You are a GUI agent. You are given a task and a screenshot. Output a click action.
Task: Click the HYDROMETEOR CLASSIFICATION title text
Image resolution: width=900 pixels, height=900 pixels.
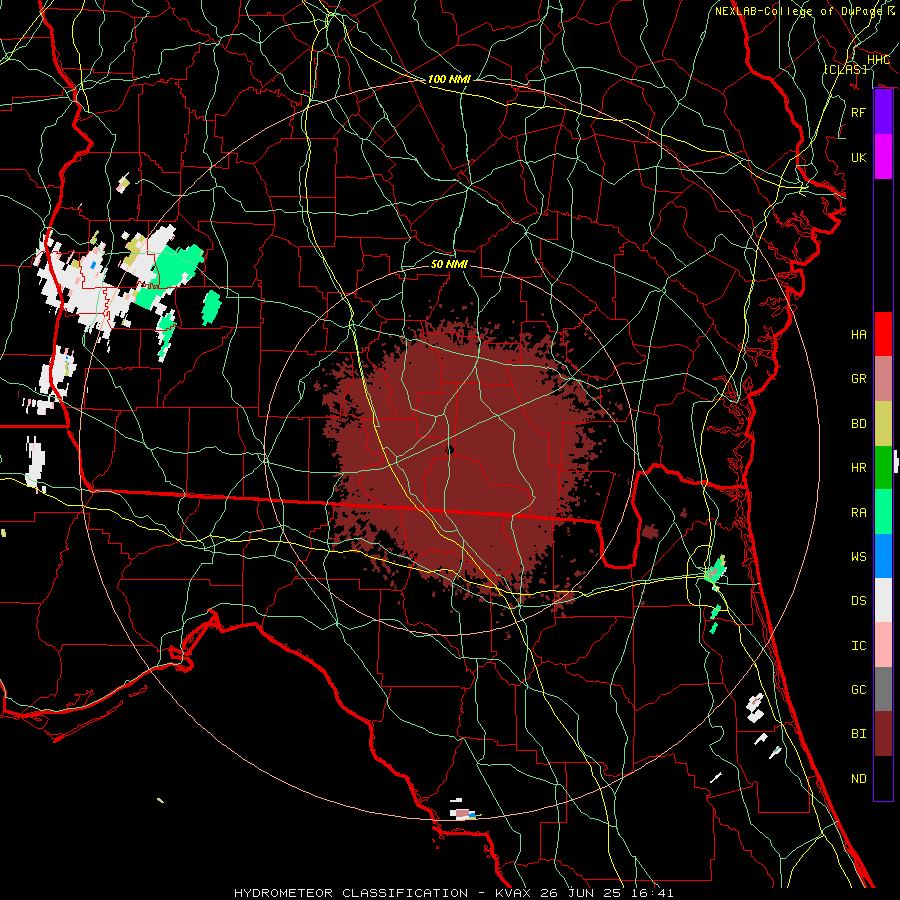tap(351, 893)
